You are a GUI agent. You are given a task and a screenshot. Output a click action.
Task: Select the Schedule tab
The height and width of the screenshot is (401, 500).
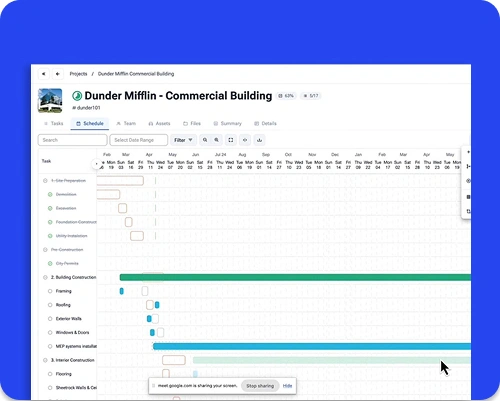click(90, 123)
